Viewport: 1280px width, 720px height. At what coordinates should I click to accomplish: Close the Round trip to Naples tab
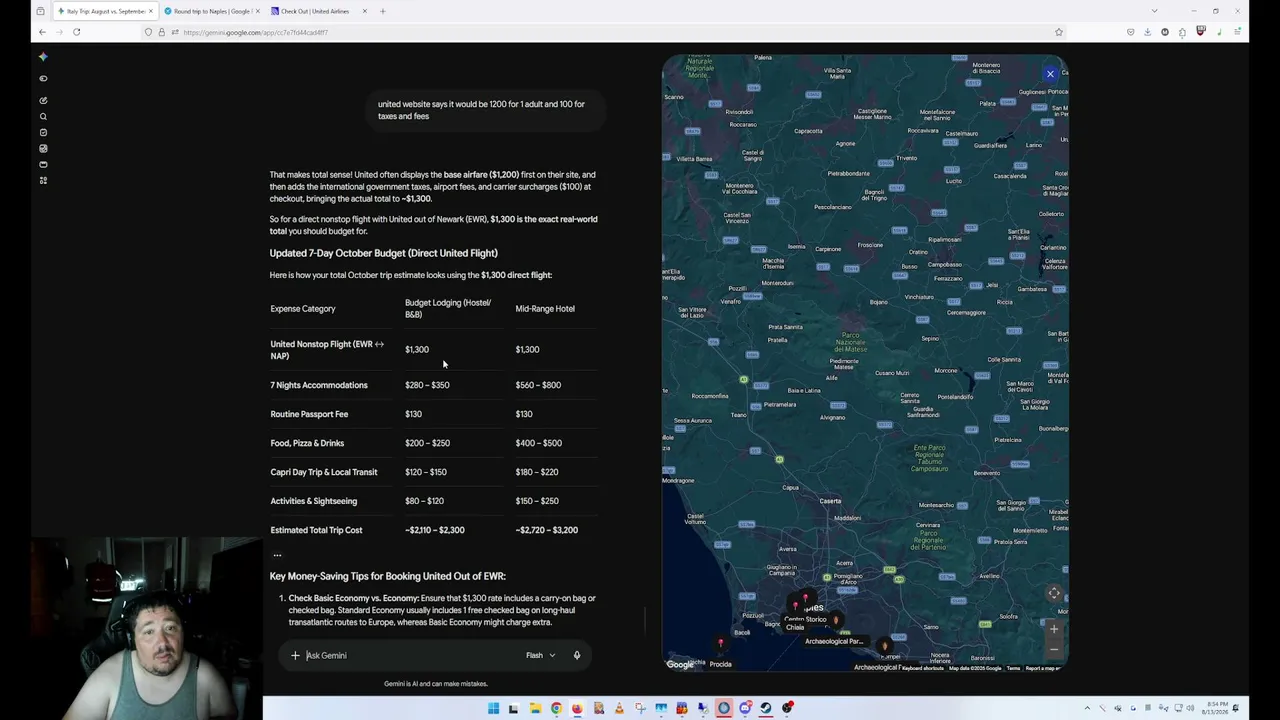257,11
